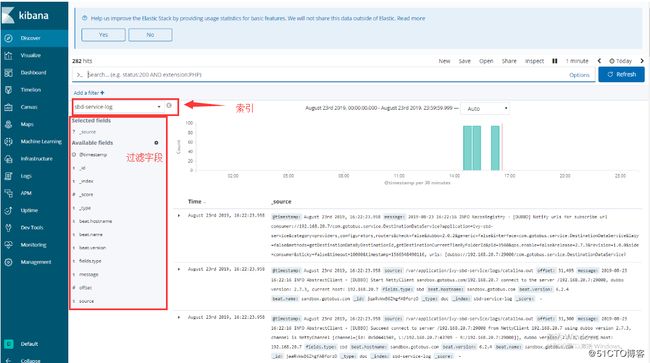Open Monitoring via heartbeat icon
This screenshot has height=363, width=650.
8,245
